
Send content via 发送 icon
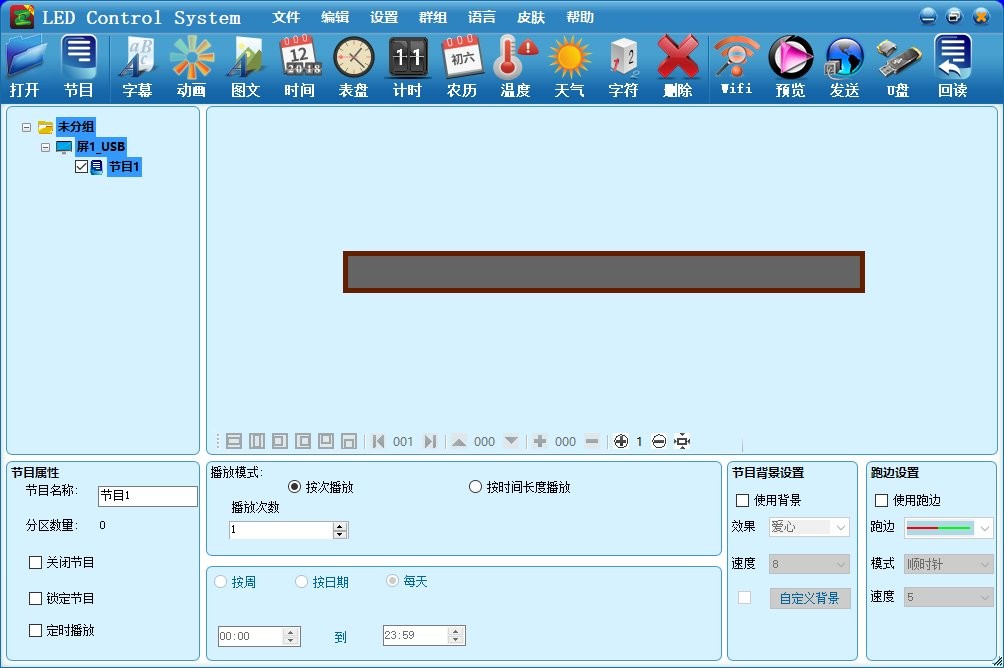pyautogui.click(x=844, y=65)
